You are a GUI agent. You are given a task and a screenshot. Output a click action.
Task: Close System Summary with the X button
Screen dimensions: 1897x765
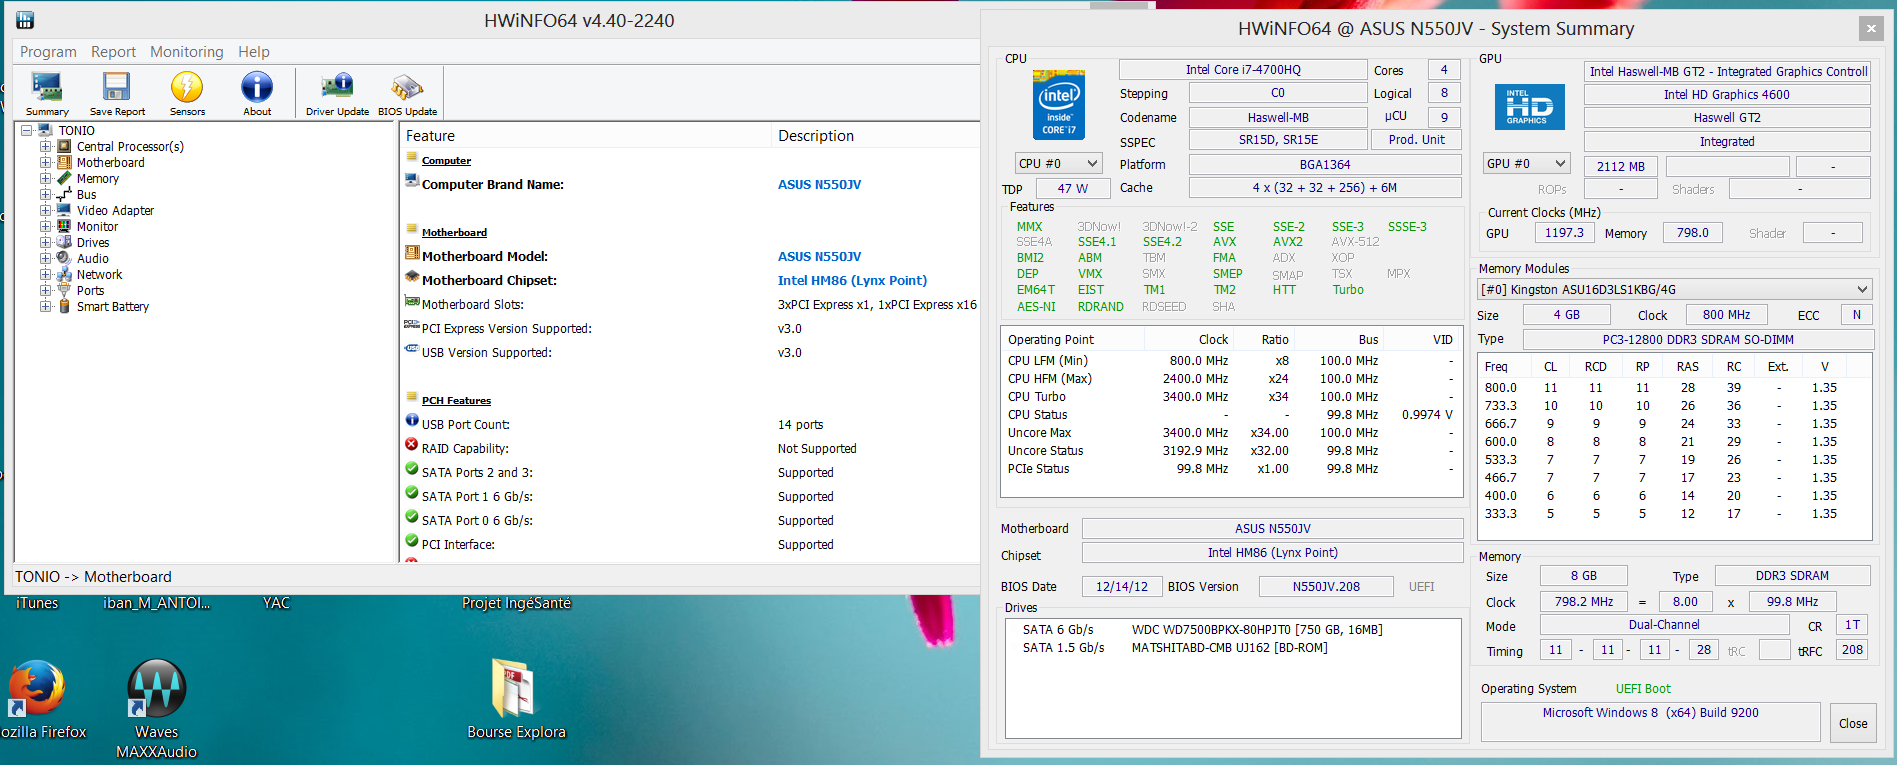pyautogui.click(x=1871, y=29)
